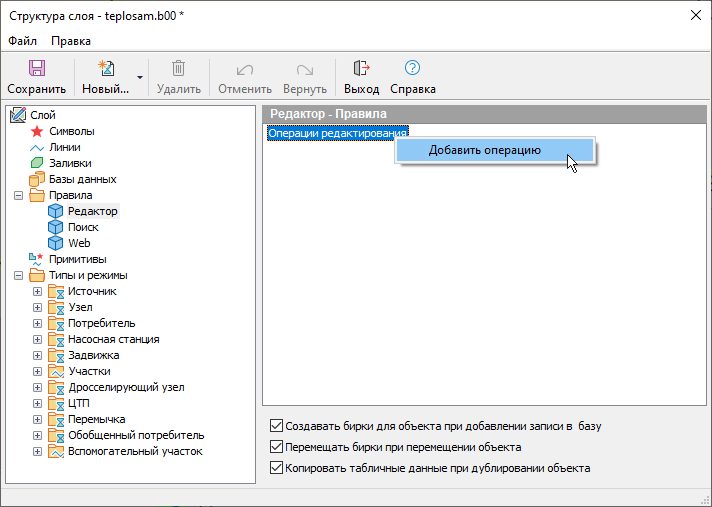Select the Поиск cube item under Правила

click(56, 227)
